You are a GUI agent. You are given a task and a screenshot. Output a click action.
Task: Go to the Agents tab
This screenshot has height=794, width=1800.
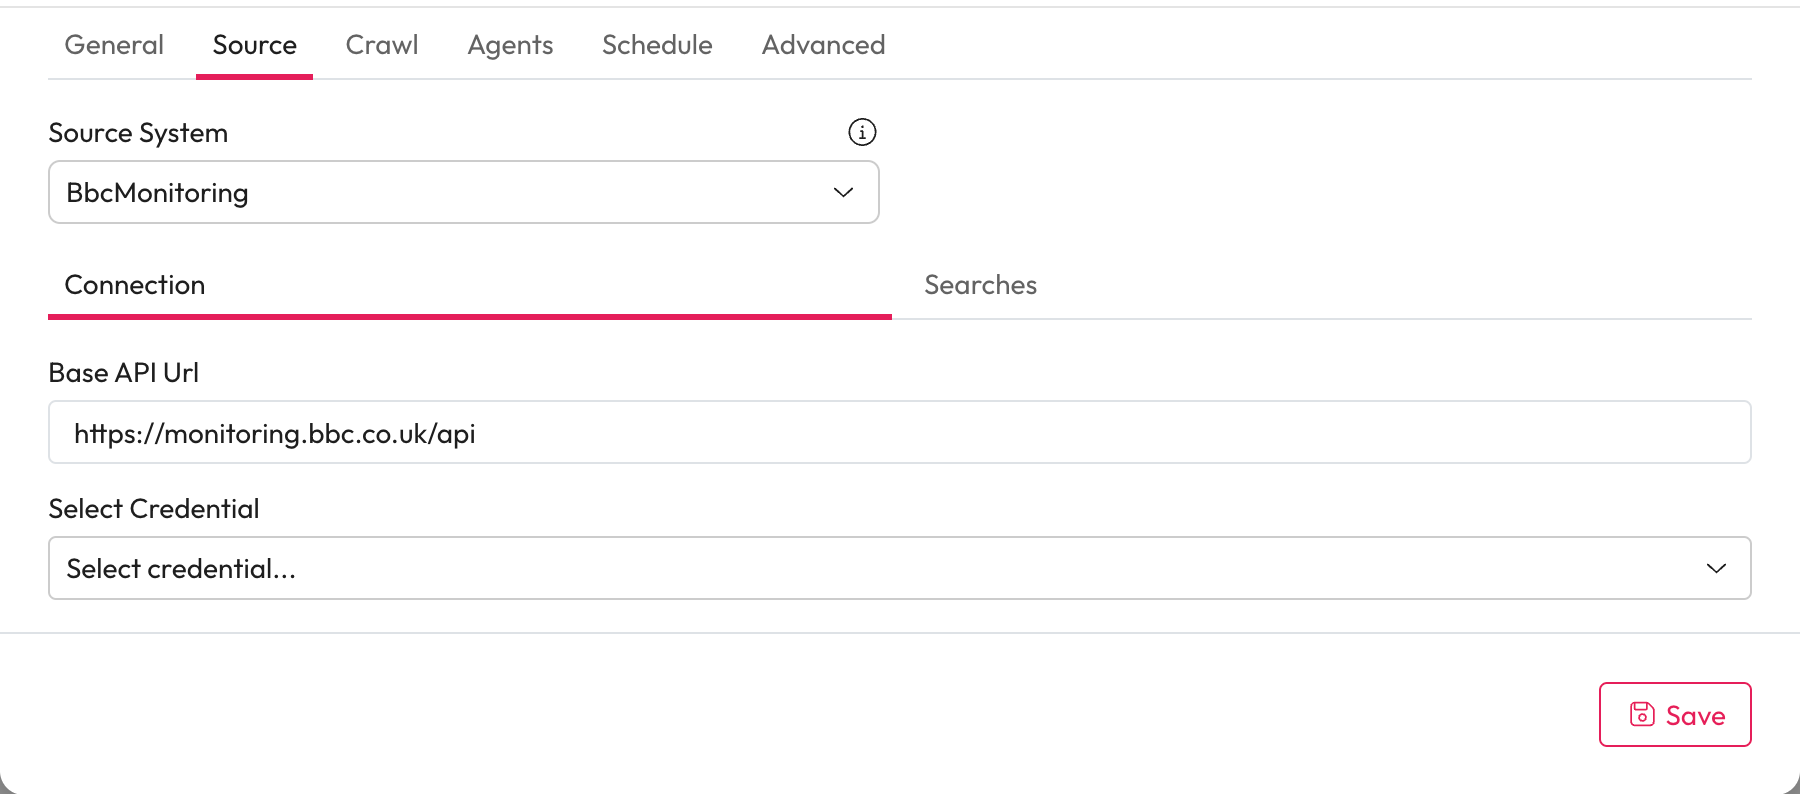click(x=510, y=45)
